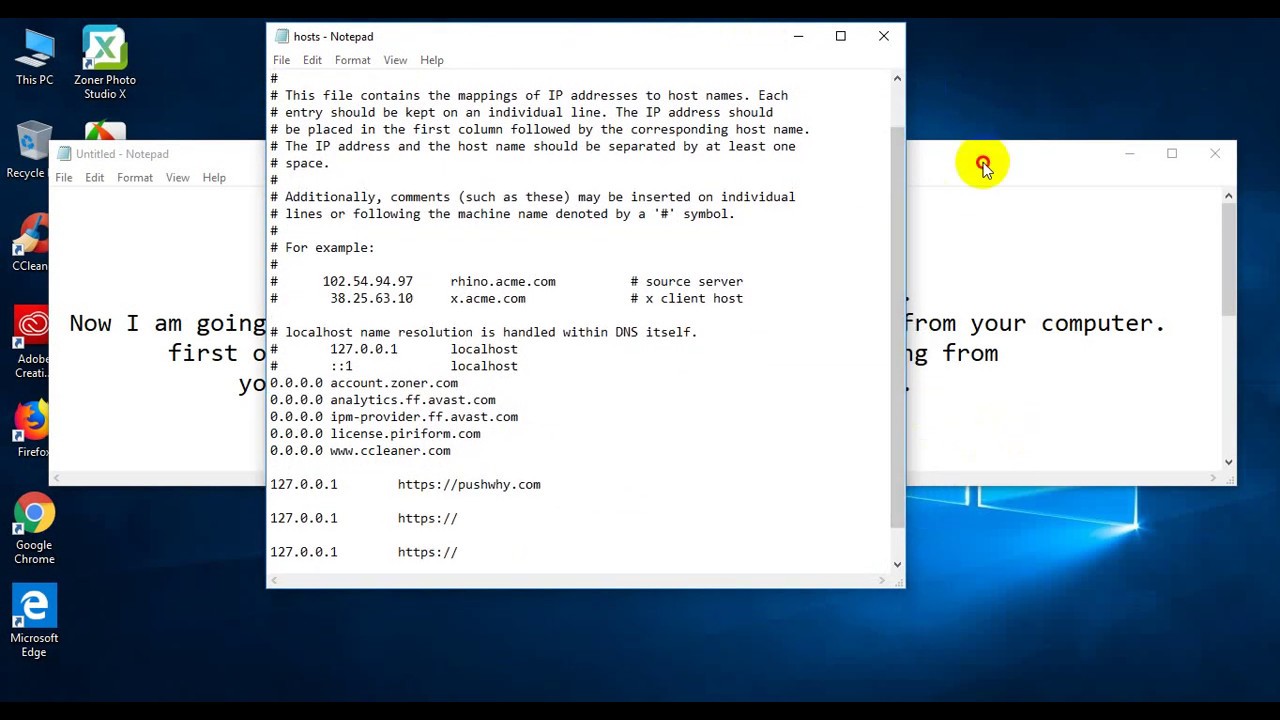1280x720 pixels.
Task: Click scroll left arrow in hosts Notepad
Action: pos(275,580)
